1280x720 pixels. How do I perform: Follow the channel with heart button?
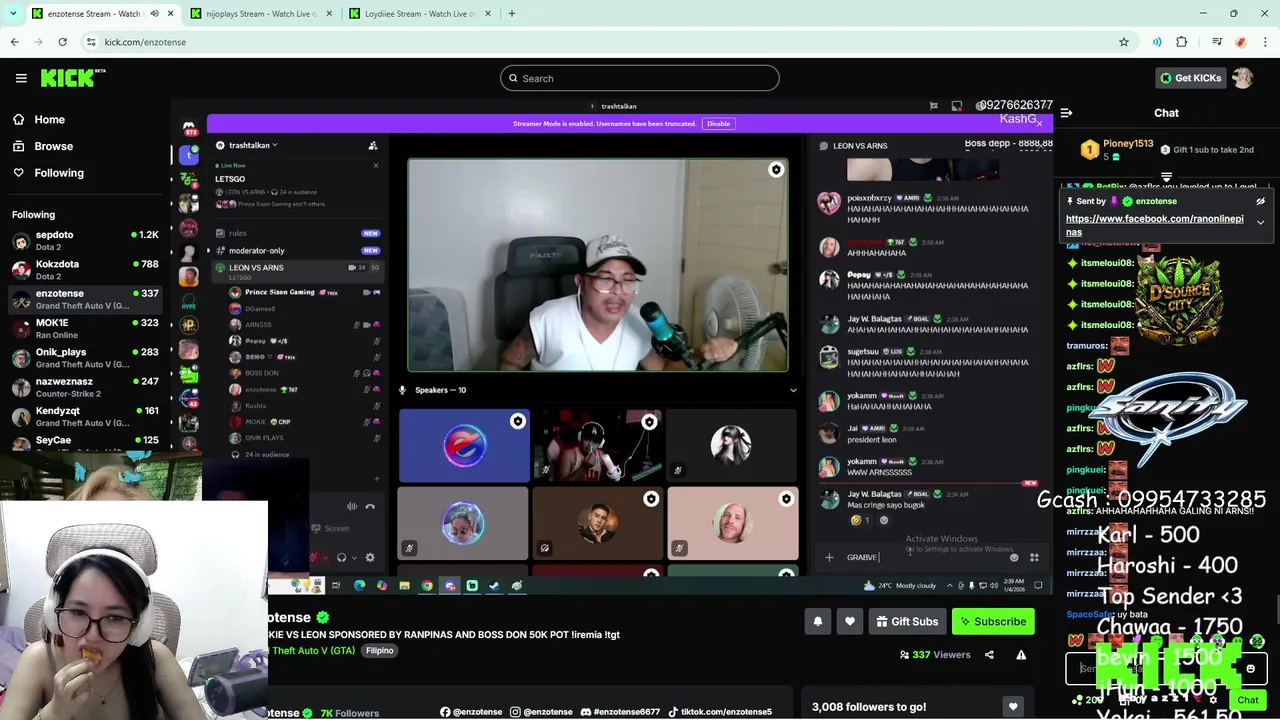(x=849, y=621)
